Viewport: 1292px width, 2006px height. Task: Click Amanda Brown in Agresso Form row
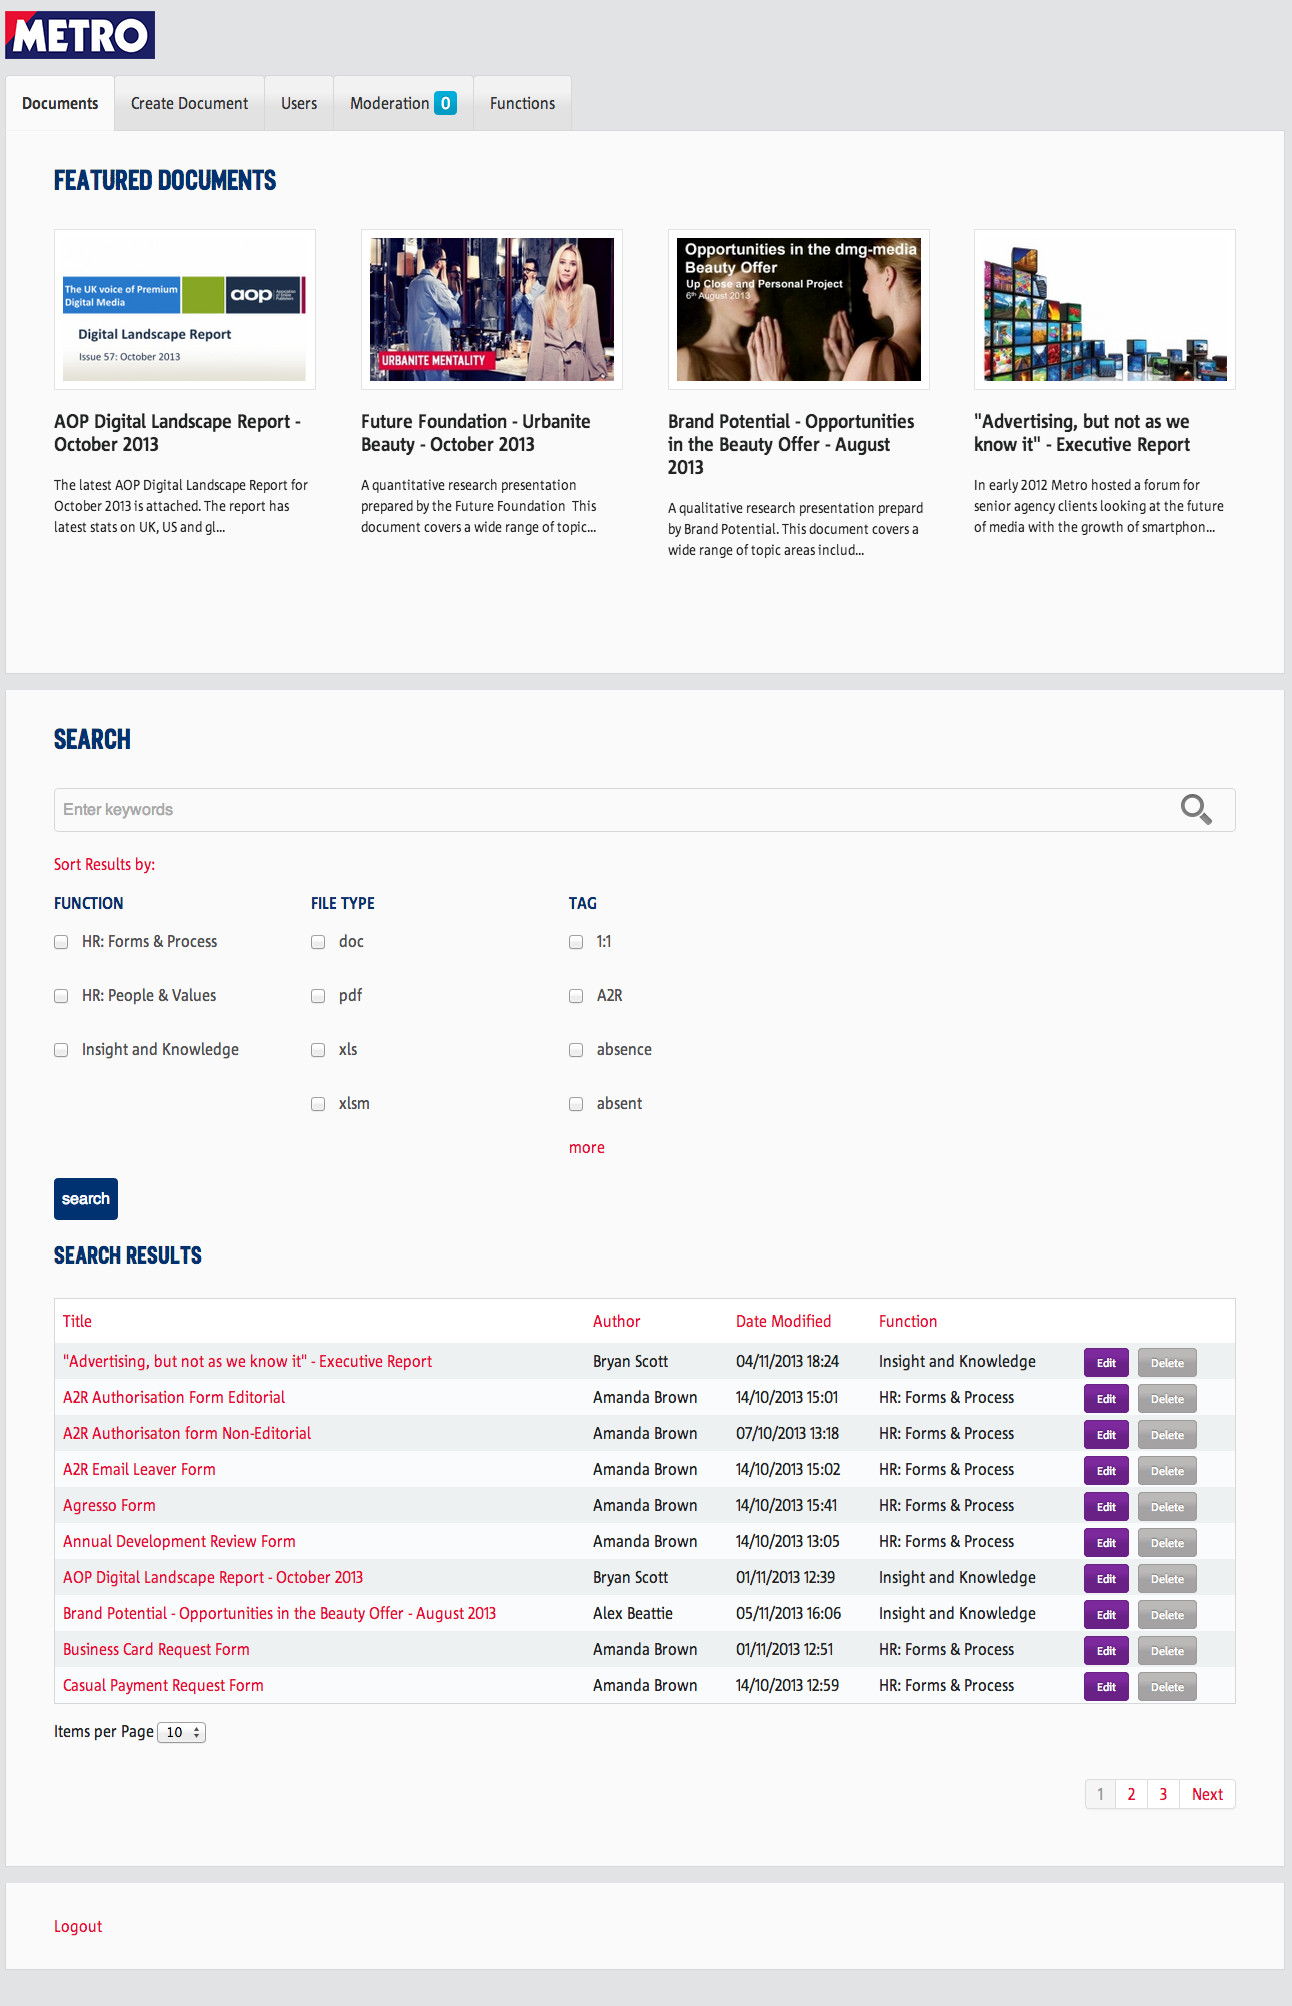pos(645,1505)
